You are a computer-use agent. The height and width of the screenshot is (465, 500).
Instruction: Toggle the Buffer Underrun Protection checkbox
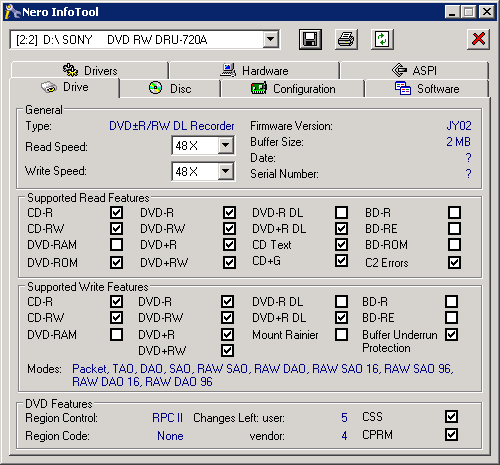pyautogui.click(x=451, y=334)
